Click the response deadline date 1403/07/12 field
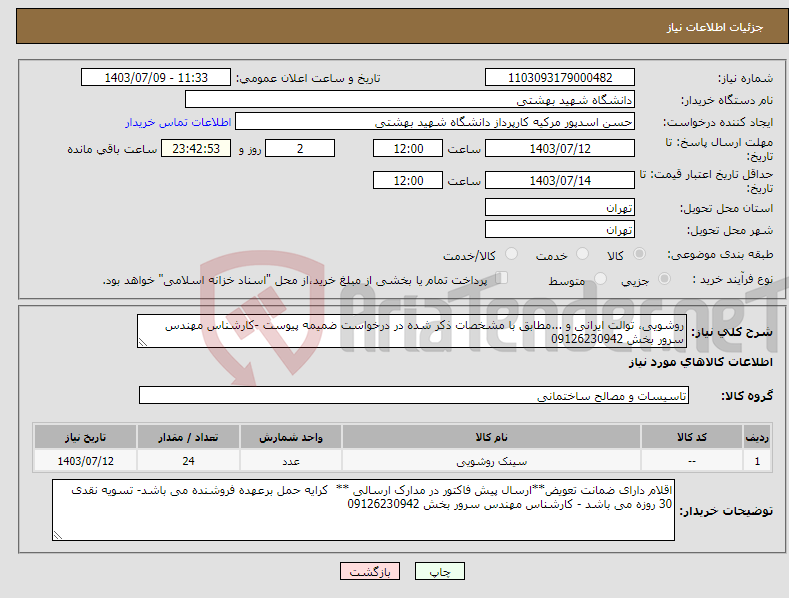The height and width of the screenshot is (598, 789). (x=560, y=148)
